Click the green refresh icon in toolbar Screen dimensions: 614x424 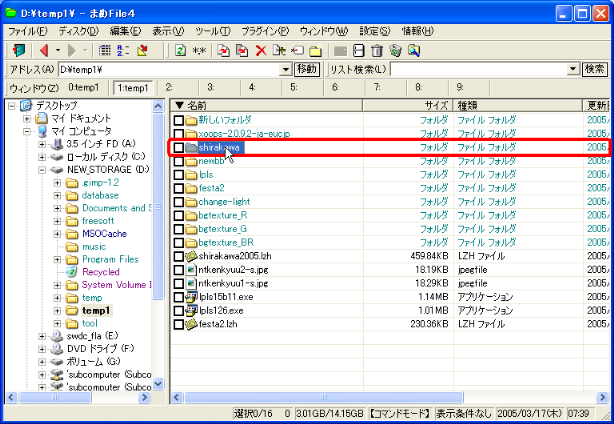click(180, 50)
